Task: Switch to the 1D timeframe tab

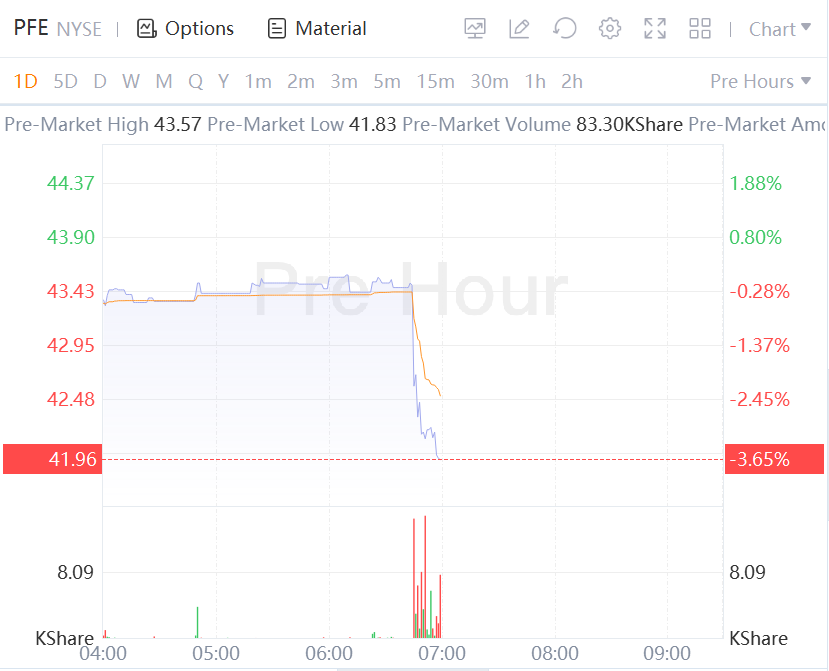Action: coord(25,81)
